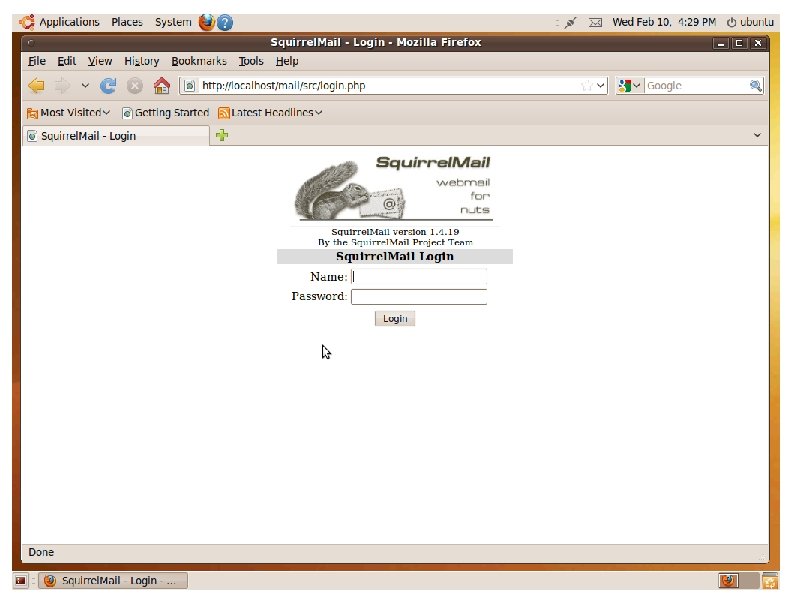The image size is (794, 595).
Task: Maximize the Firefox window
Action: tap(739, 43)
